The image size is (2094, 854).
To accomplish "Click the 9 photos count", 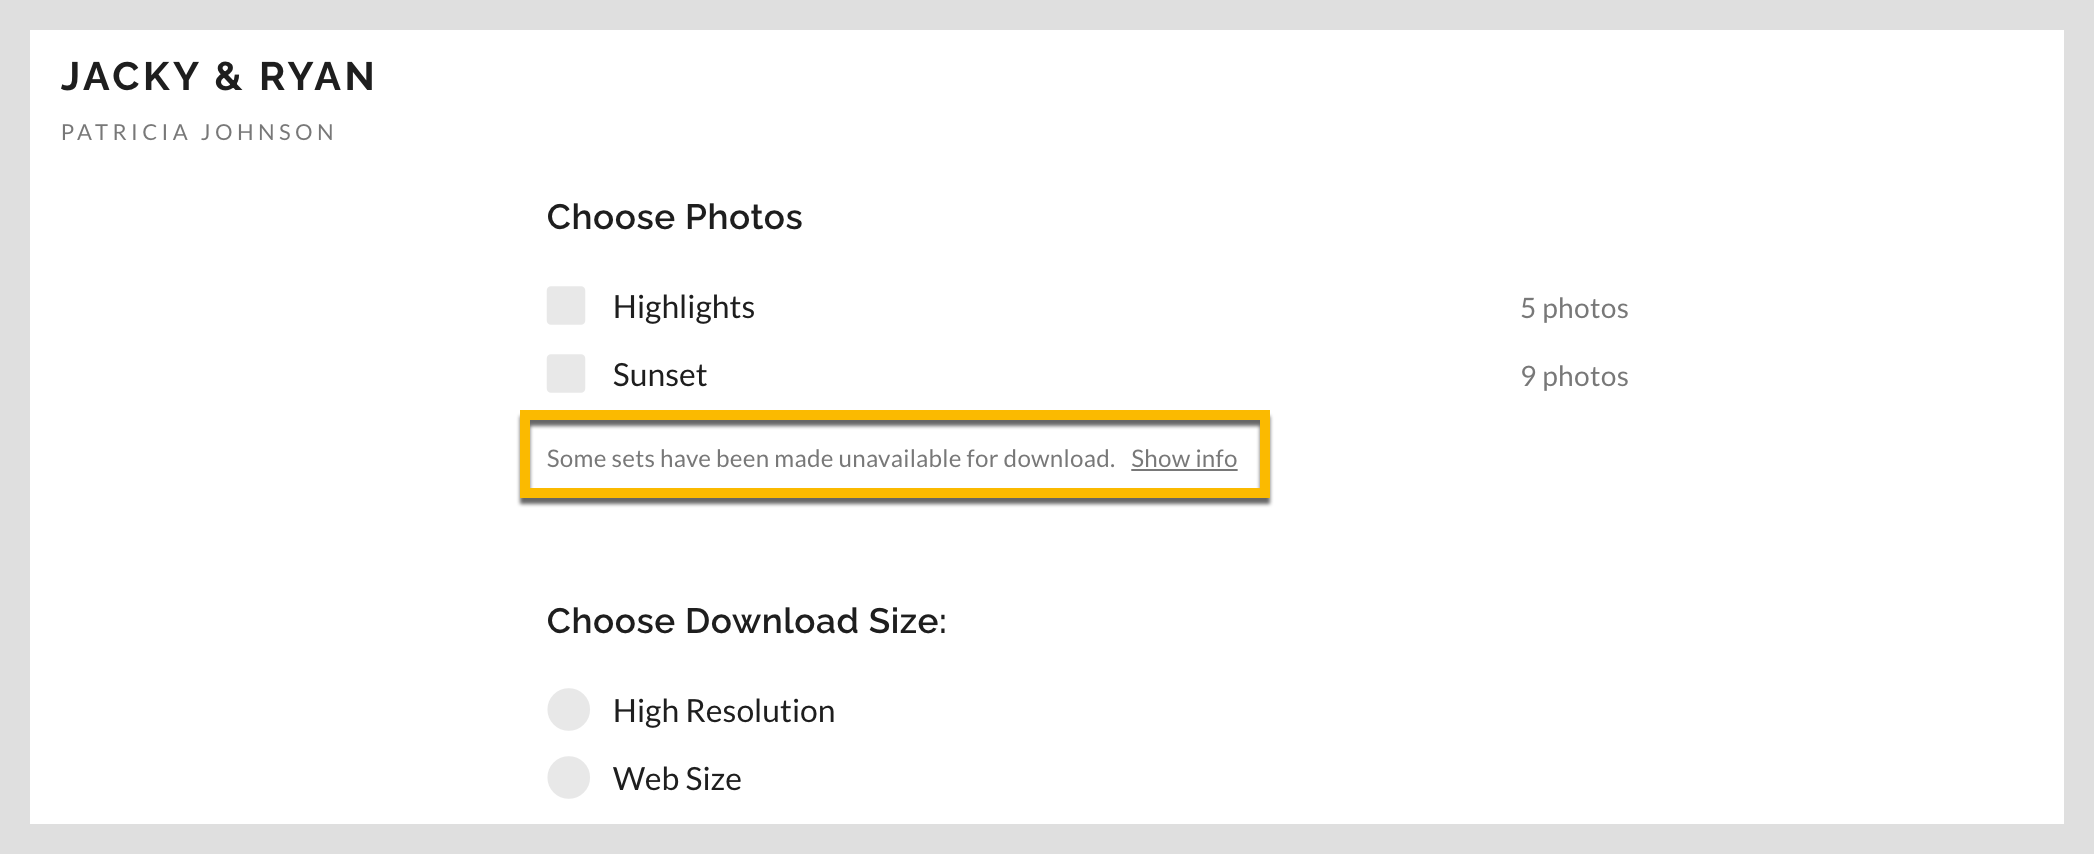I will click(x=1574, y=376).
